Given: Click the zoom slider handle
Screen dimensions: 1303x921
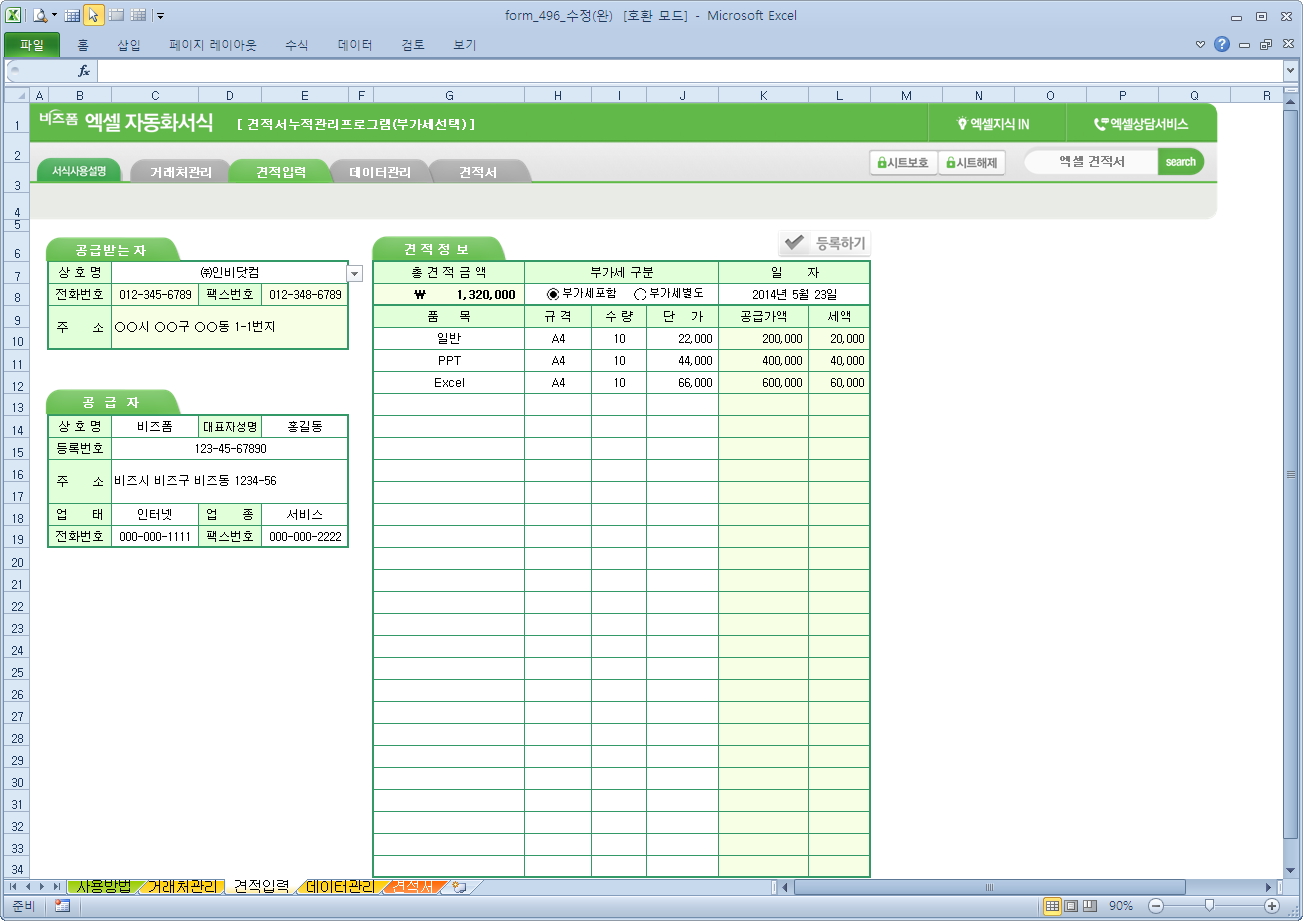Looking at the screenshot, I should [1209, 905].
